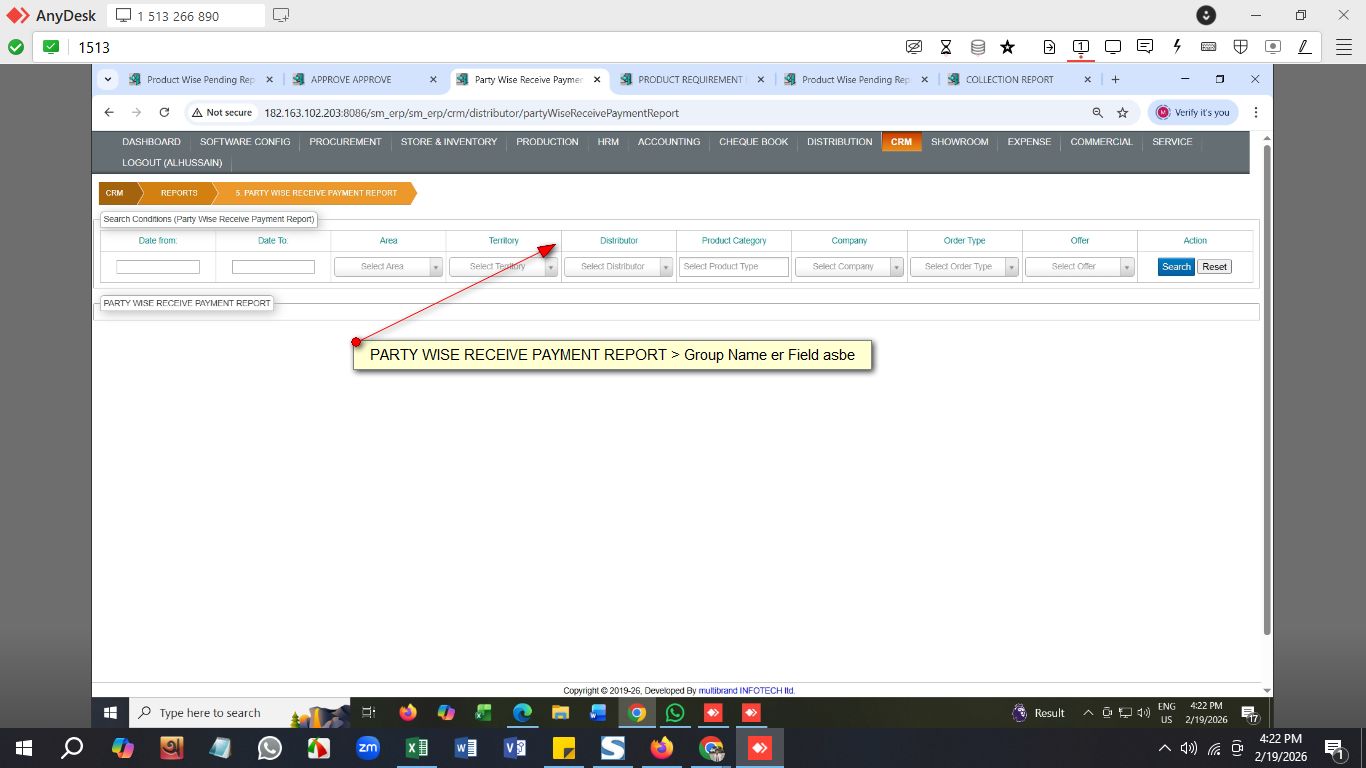1366x768 pixels.
Task: Start AnyDesk session recording icon
Action: pos(1272,47)
